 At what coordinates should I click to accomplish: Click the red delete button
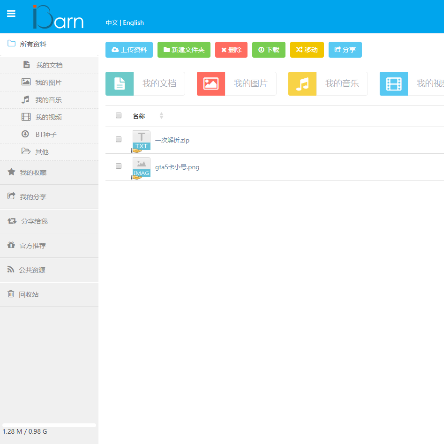pos(231,50)
